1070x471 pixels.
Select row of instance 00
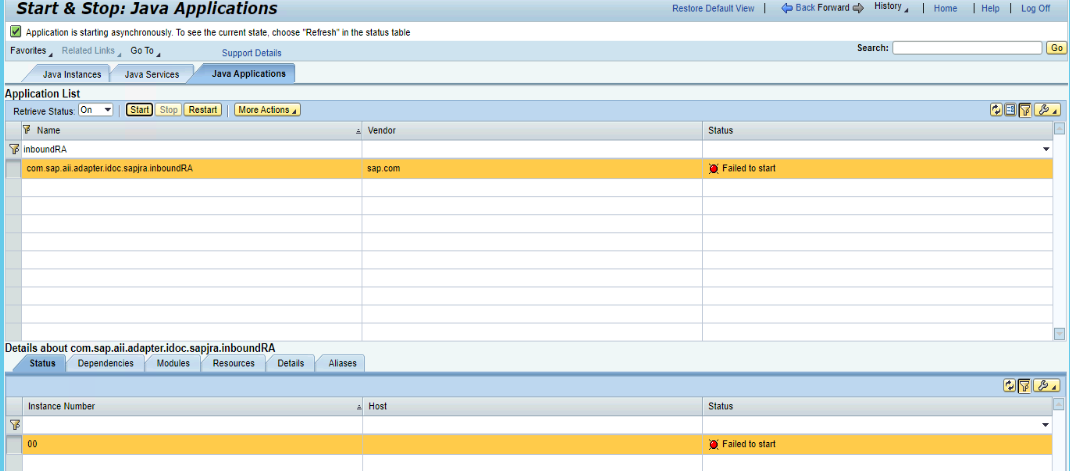(14, 444)
